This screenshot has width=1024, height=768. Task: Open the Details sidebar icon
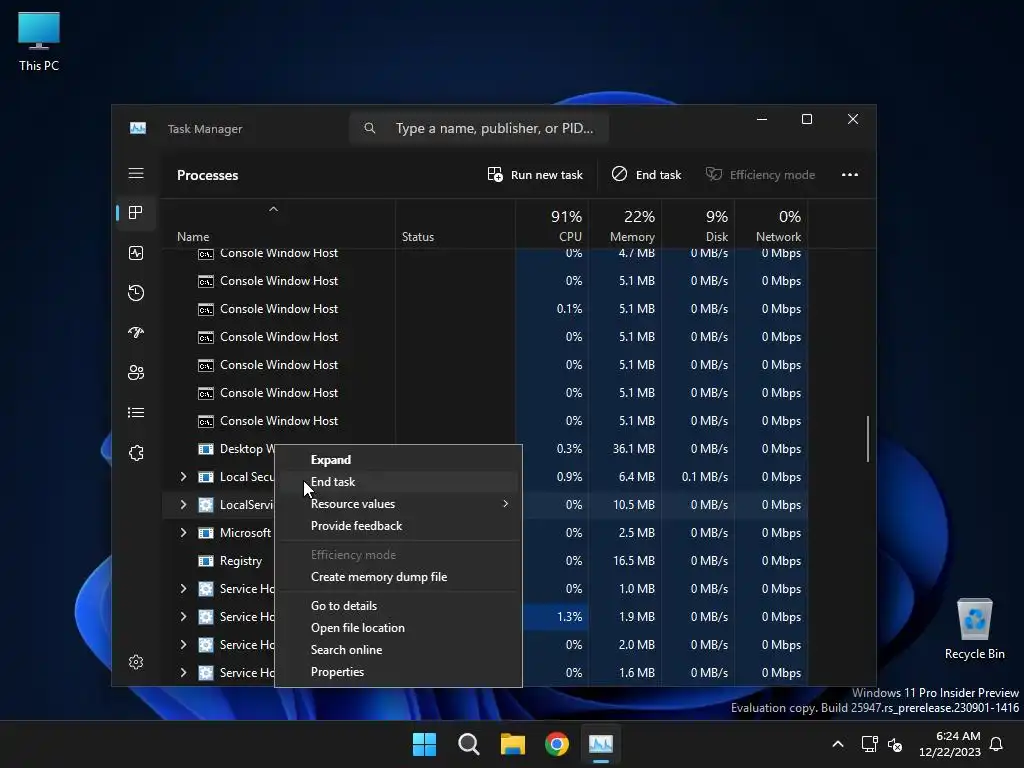pos(136,413)
